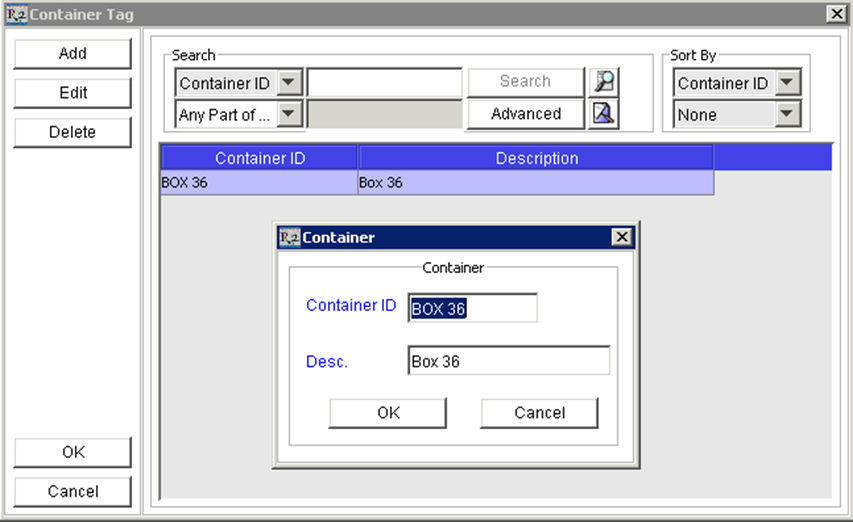
Task: Click the magnifier search icon beside Search button
Action: coord(603,82)
